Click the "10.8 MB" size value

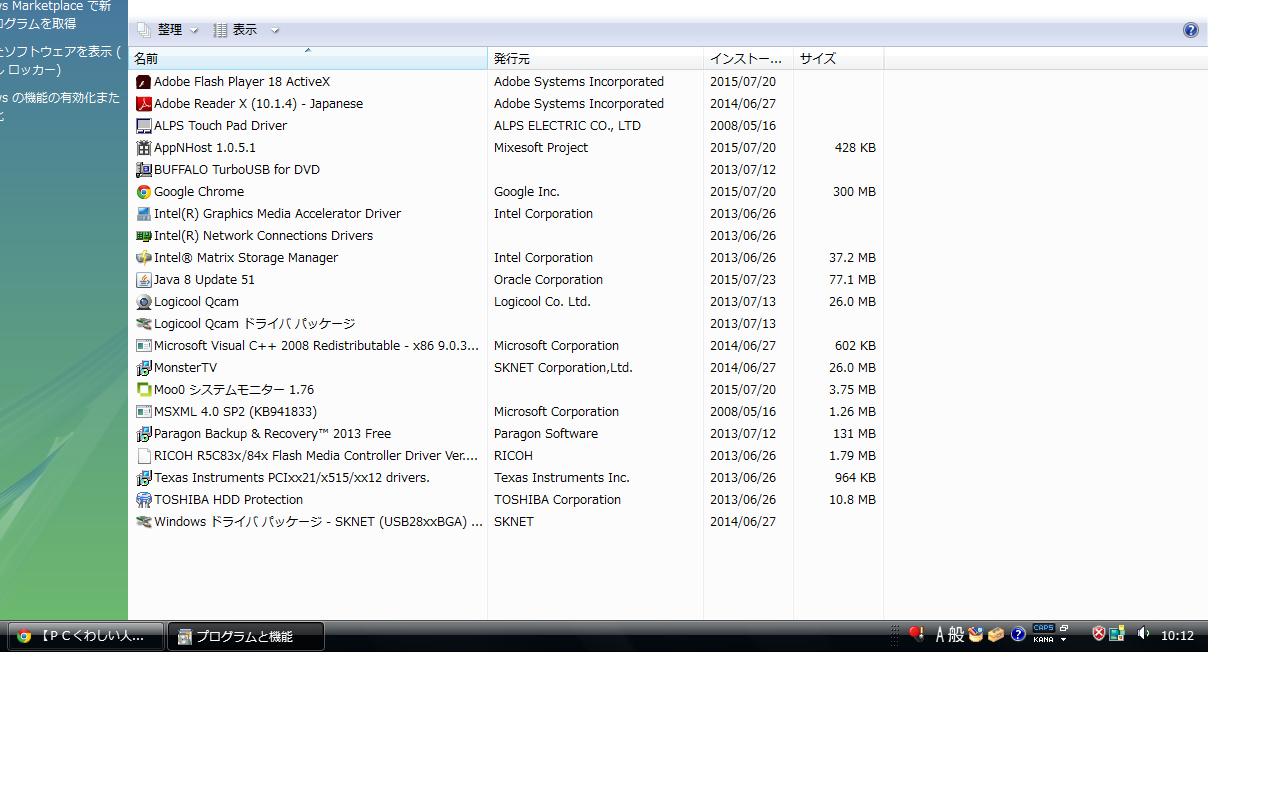coord(852,500)
